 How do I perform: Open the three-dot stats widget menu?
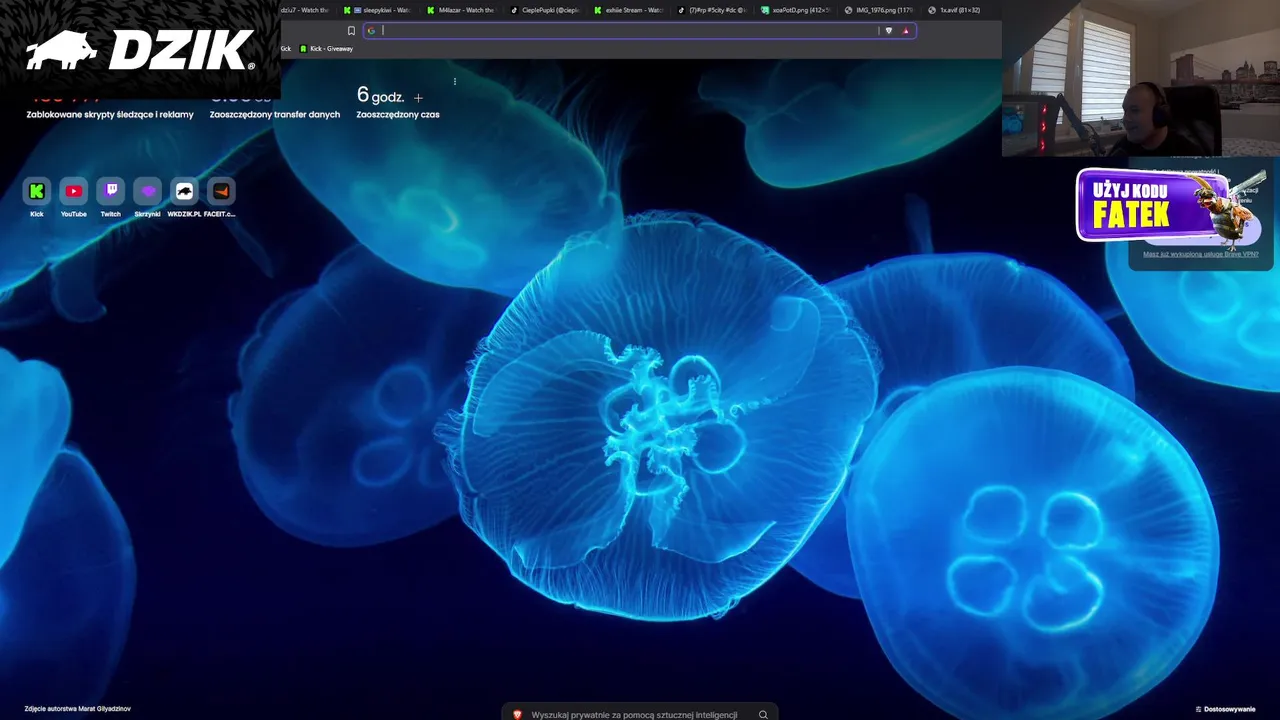click(x=455, y=81)
